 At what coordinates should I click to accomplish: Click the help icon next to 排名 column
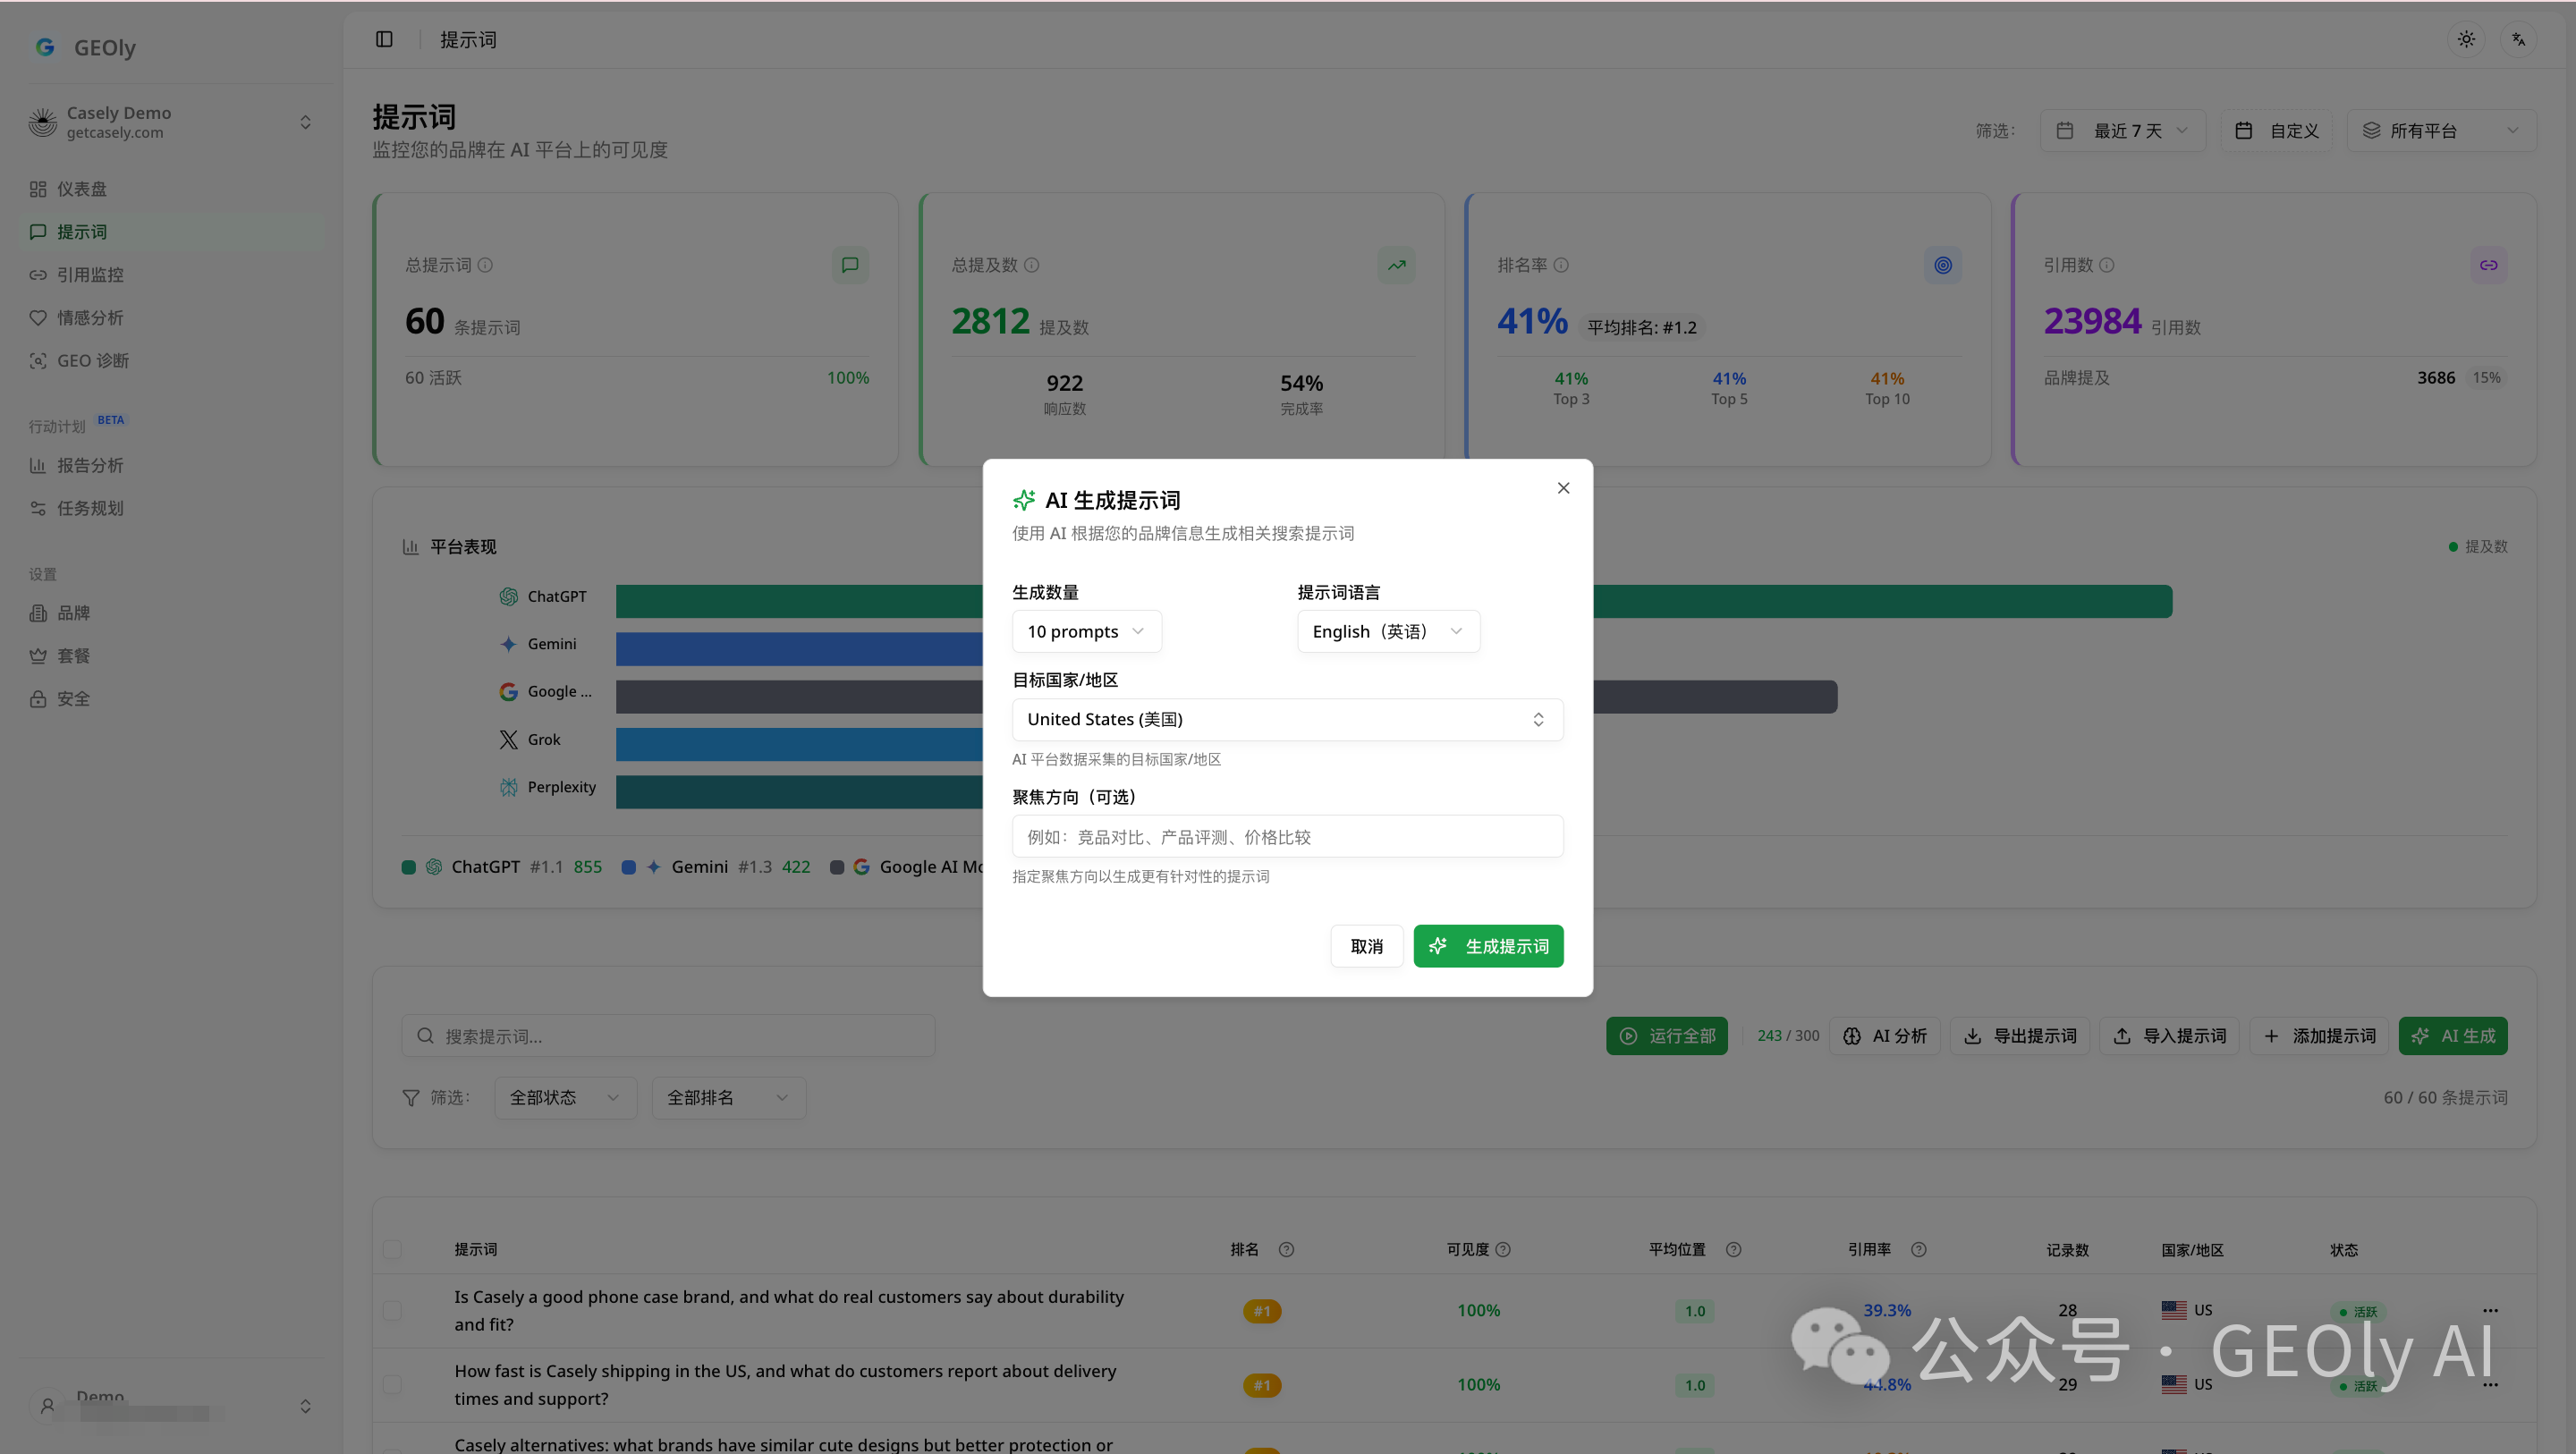tap(1286, 1249)
